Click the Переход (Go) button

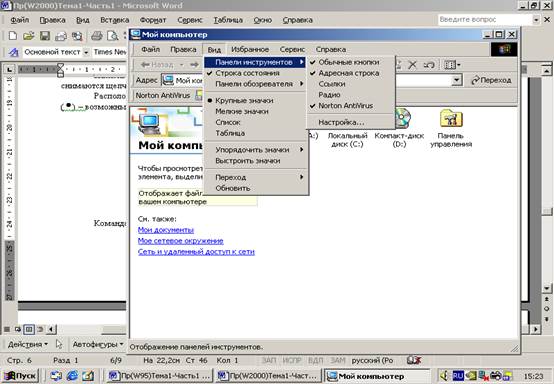click(x=491, y=80)
